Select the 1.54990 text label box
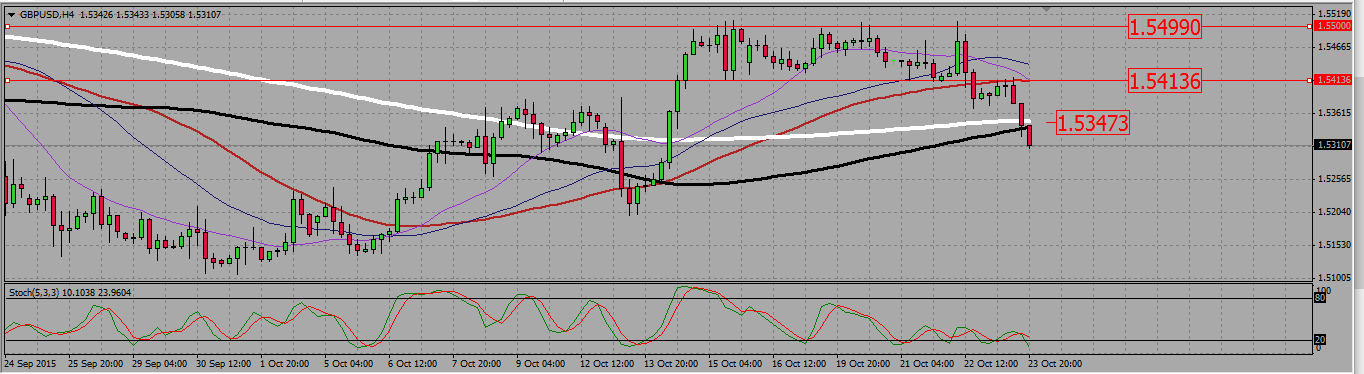1364x374 pixels. 1164,27
